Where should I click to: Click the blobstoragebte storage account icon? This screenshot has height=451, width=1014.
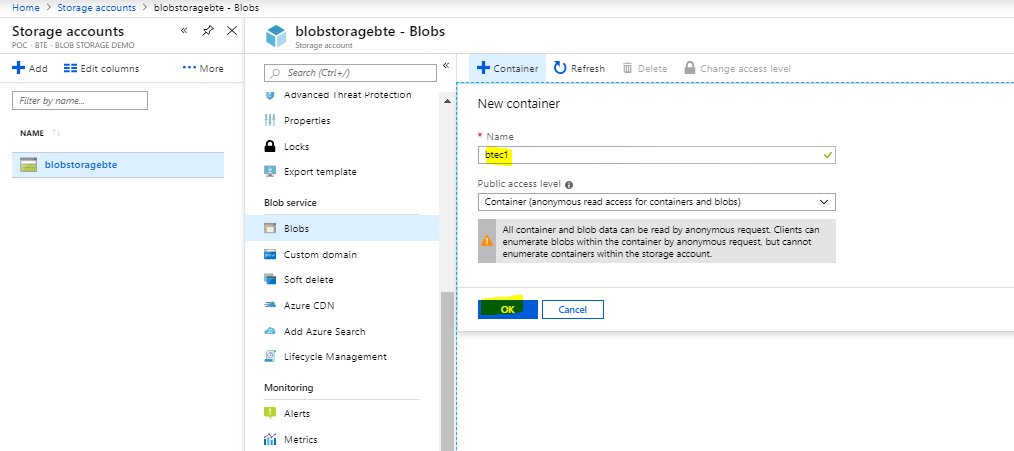(x=28, y=164)
